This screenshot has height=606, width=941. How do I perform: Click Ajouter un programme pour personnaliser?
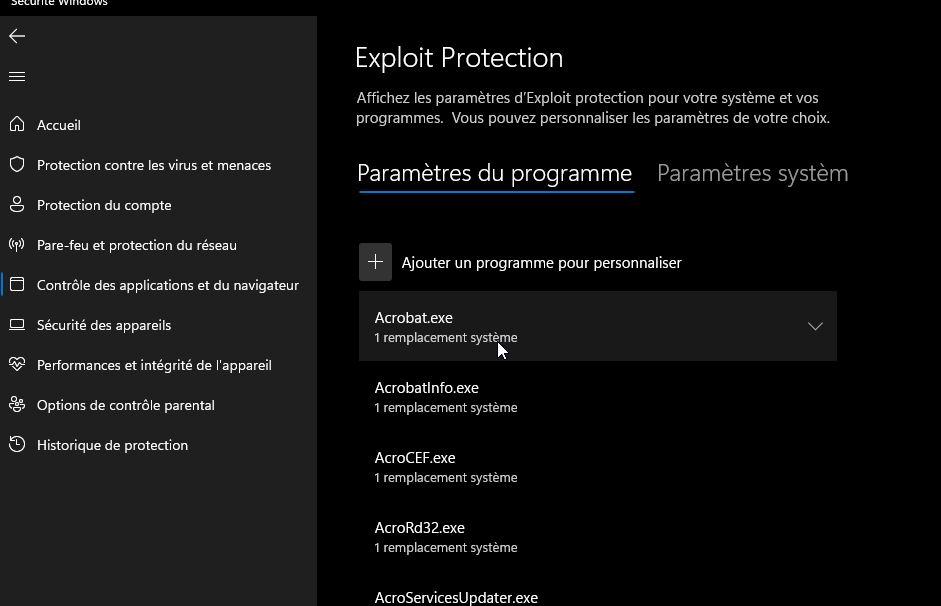[541, 263]
